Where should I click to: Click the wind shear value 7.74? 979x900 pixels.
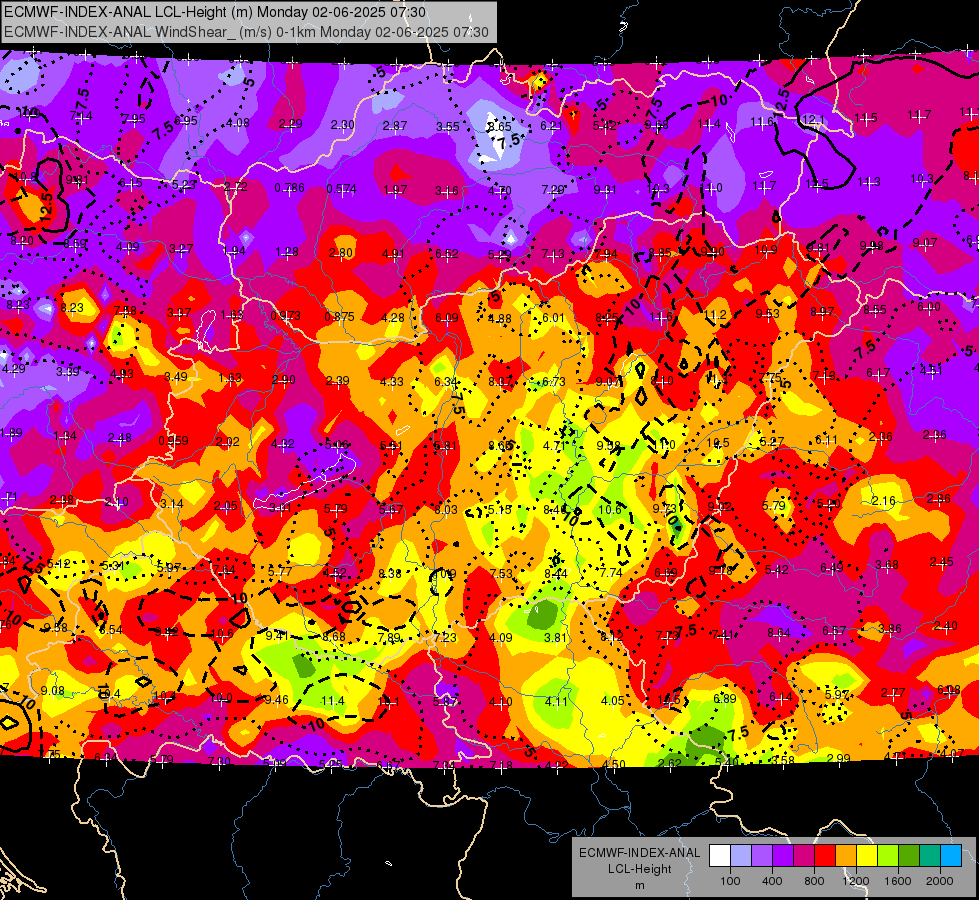(611, 572)
